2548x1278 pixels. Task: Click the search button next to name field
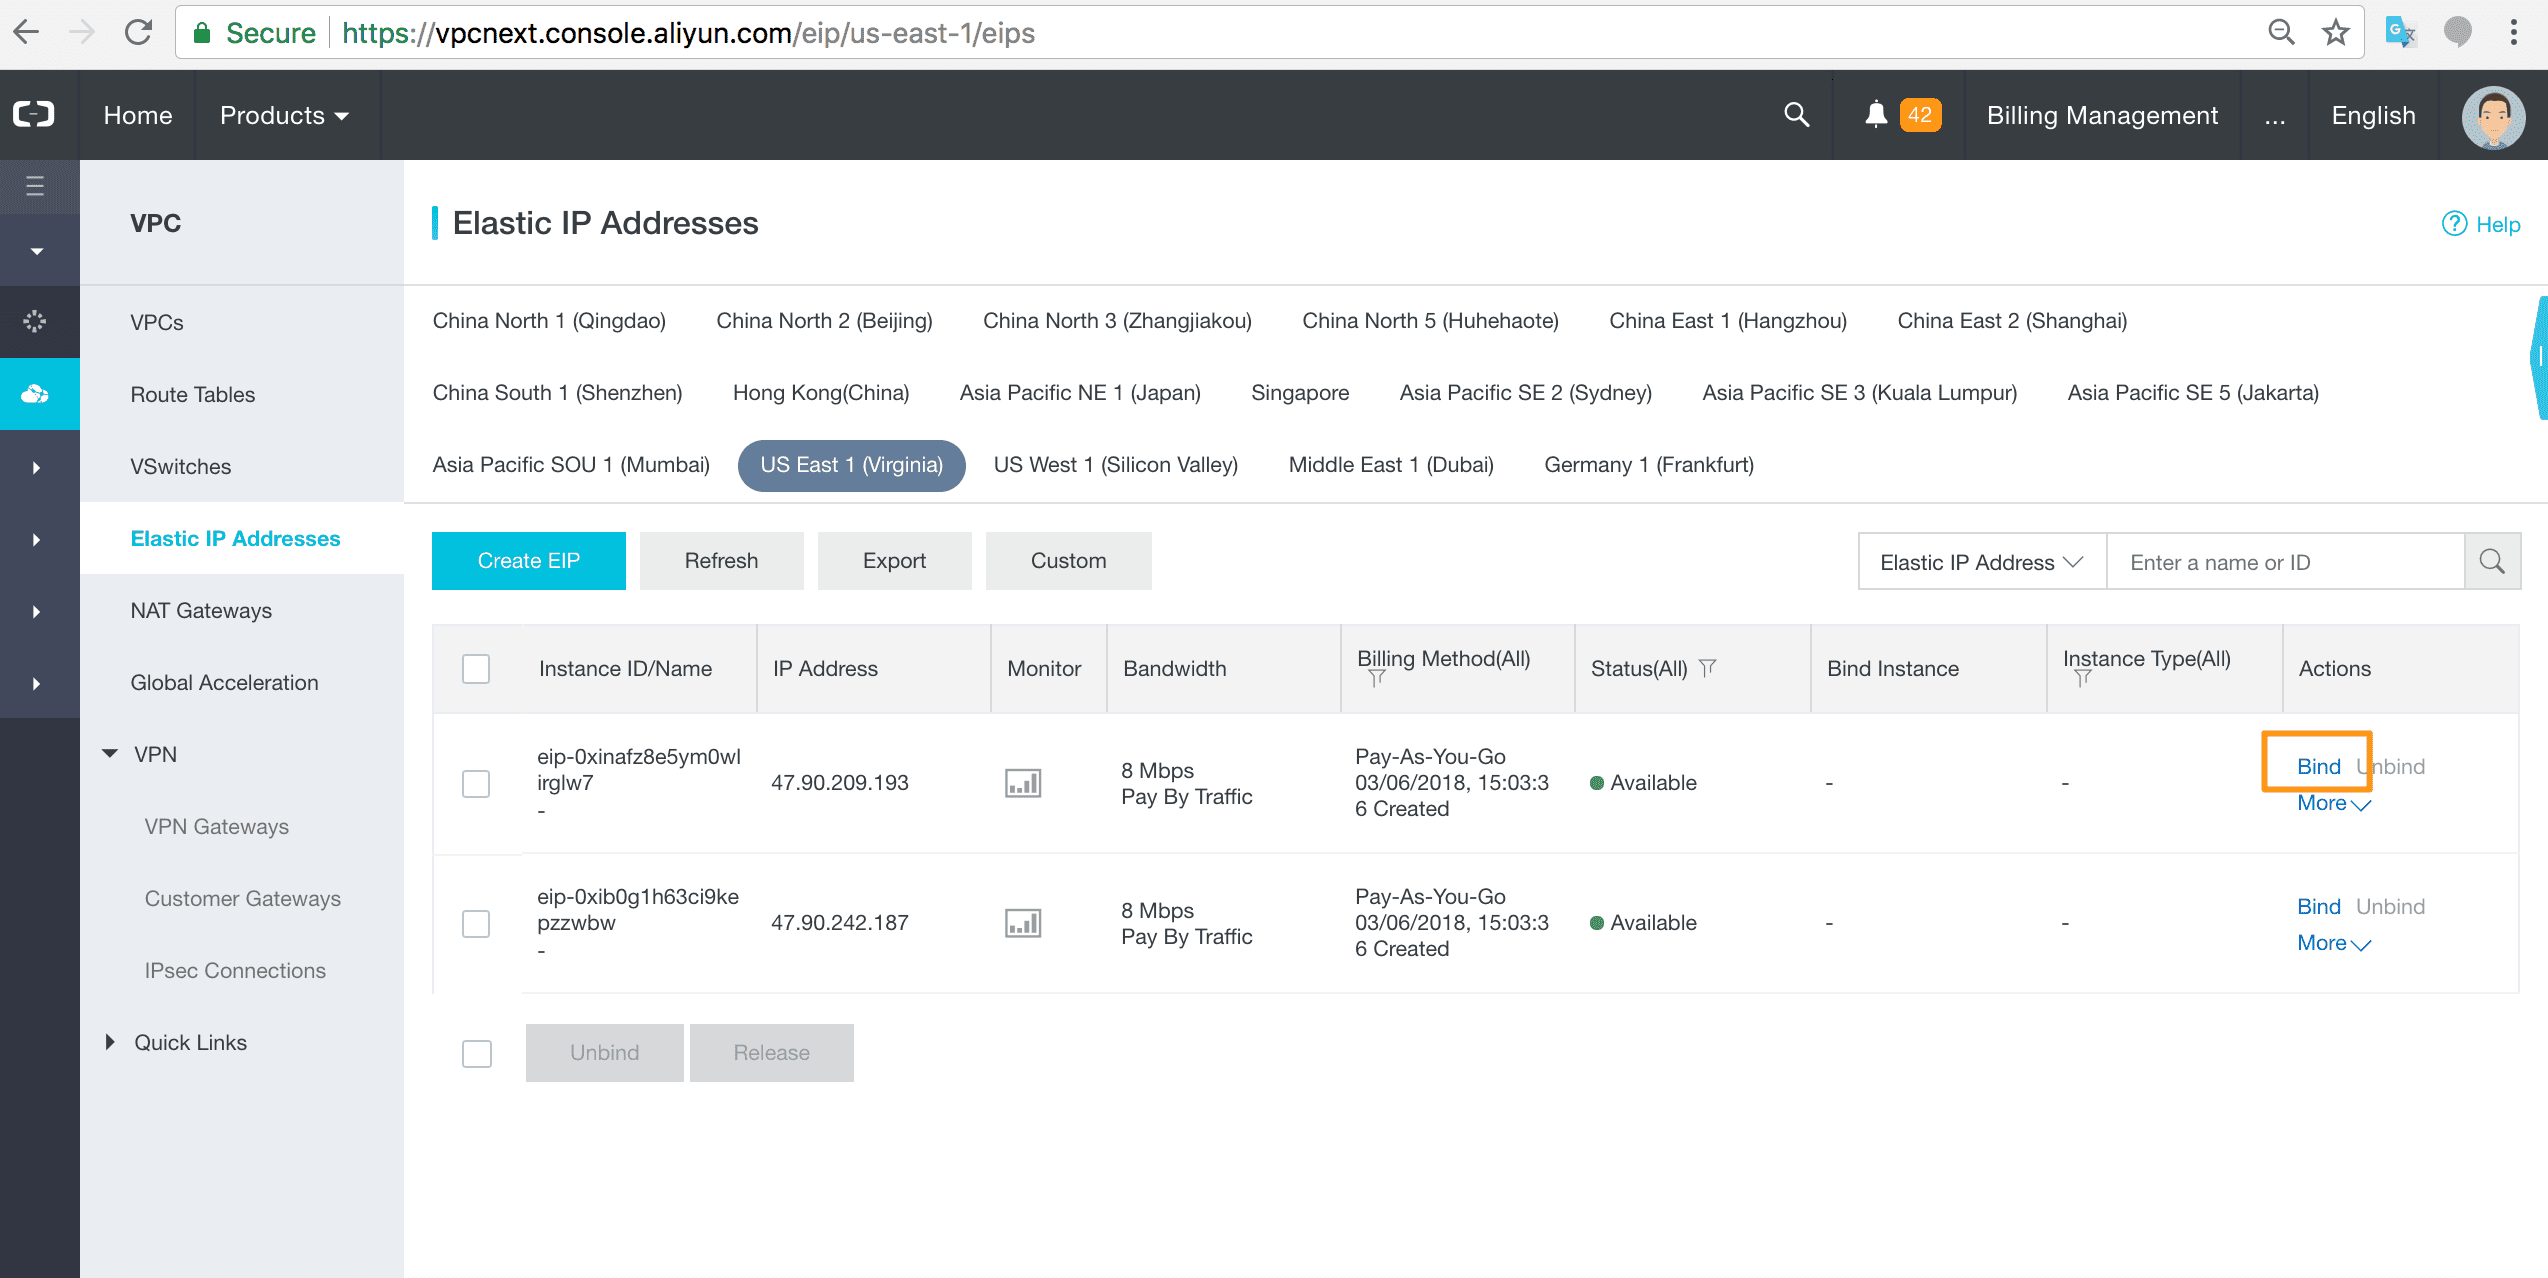pos(2491,562)
